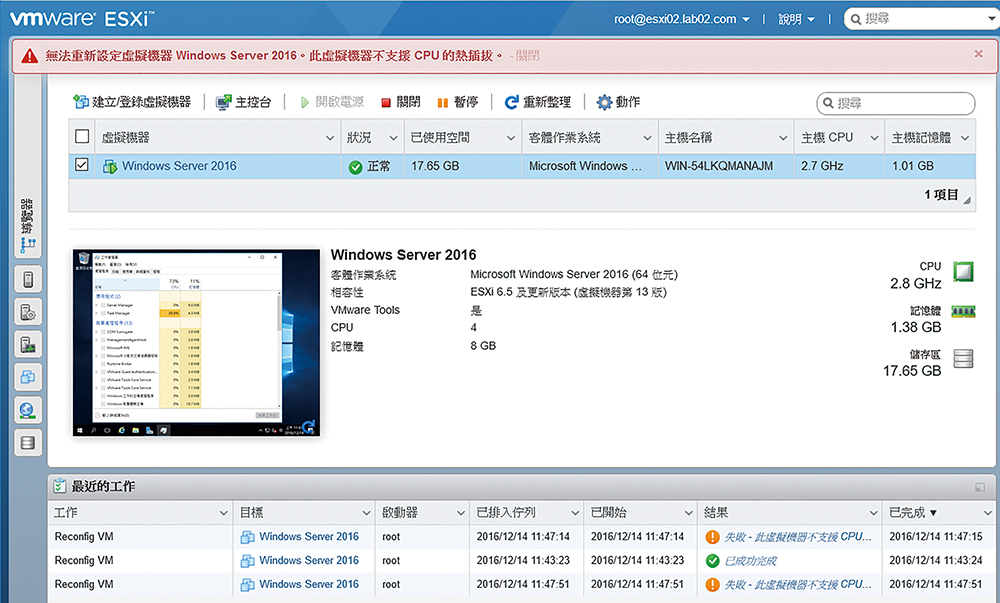Click the orange failure icon for 11:47:51 completed task
This screenshot has width=1000, height=603.
[x=712, y=585]
